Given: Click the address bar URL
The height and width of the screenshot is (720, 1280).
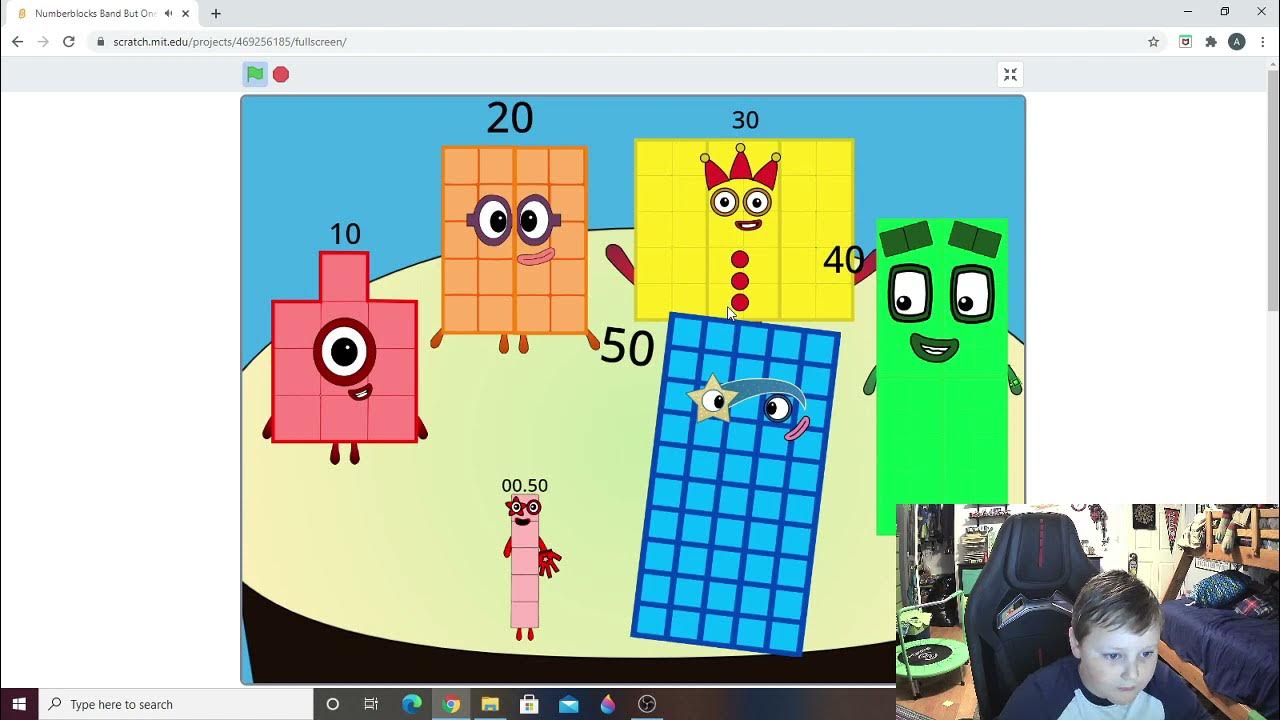Looking at the screenshot, I should click(230, 42).
